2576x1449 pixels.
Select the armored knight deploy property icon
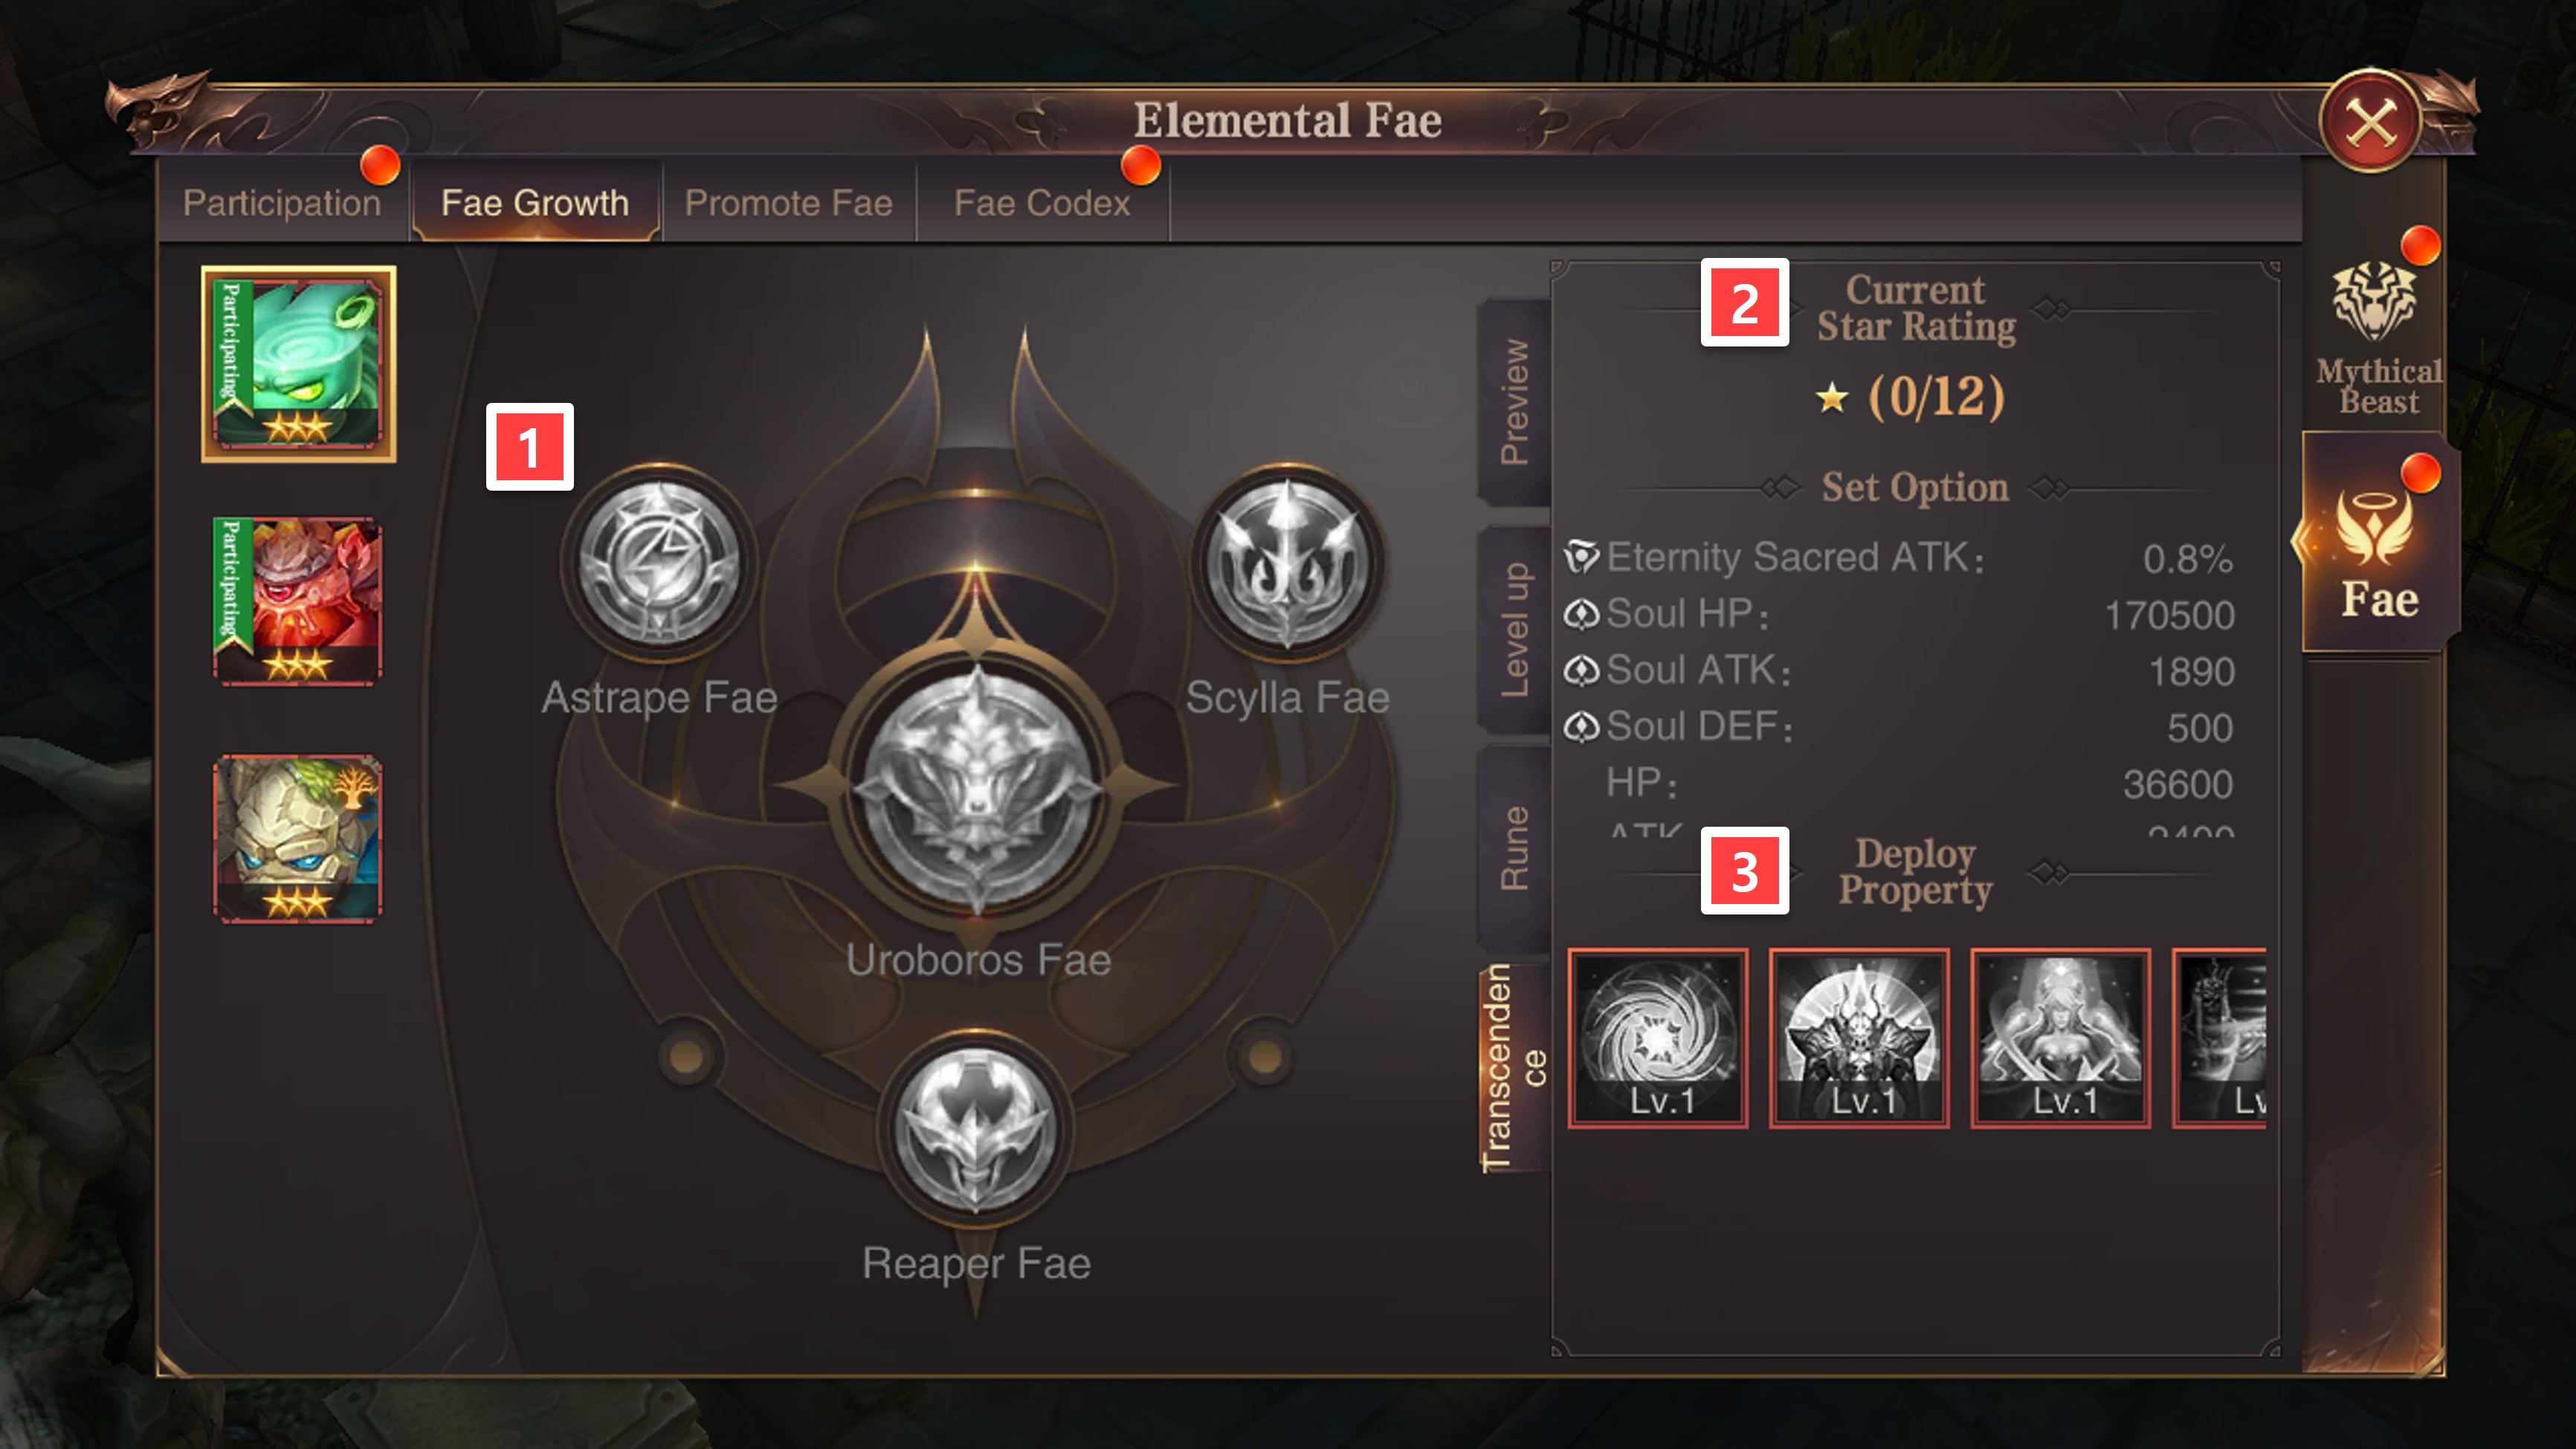pyautogui.click(x=1858, y=1038)
